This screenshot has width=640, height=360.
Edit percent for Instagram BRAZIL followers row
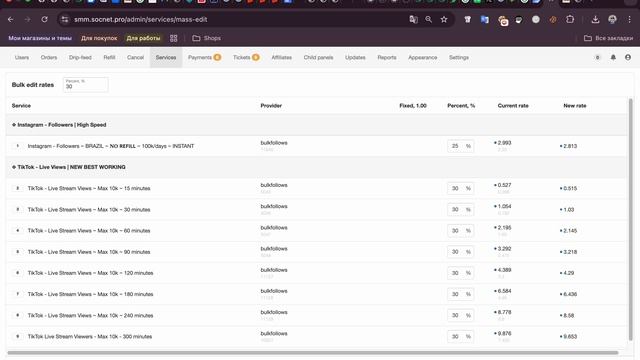click(460, 146)
